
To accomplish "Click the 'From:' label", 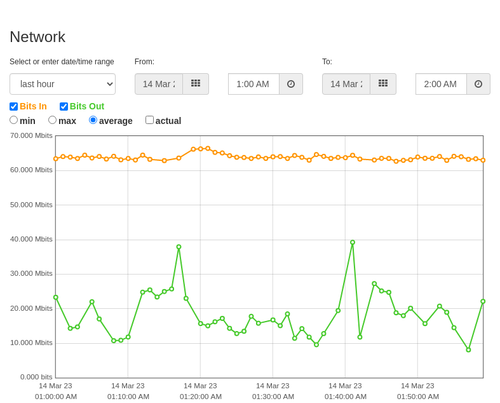I will click(144, 62).
